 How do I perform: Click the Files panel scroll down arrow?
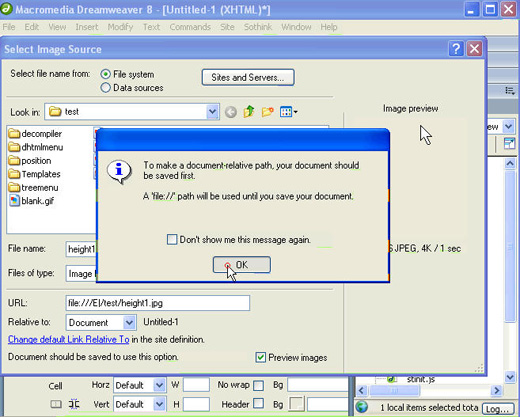pos(510,377)
